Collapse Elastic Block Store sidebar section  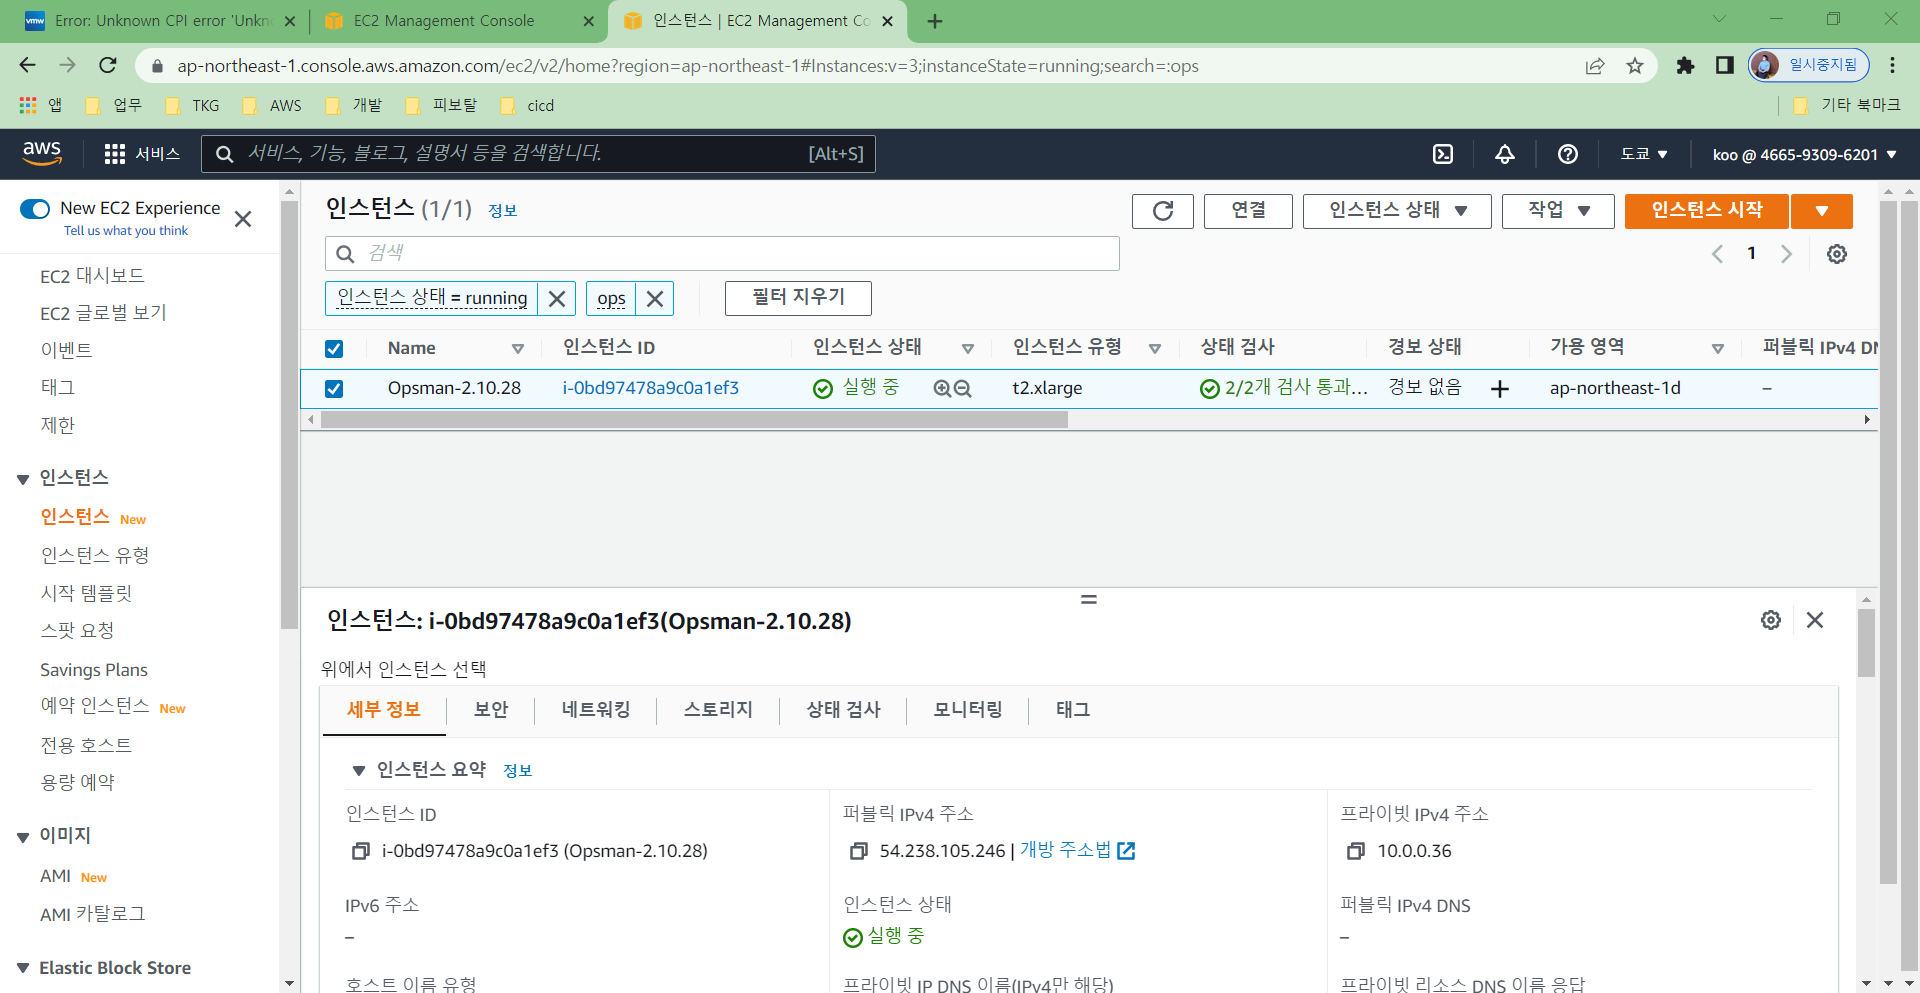tap(23, 968)
